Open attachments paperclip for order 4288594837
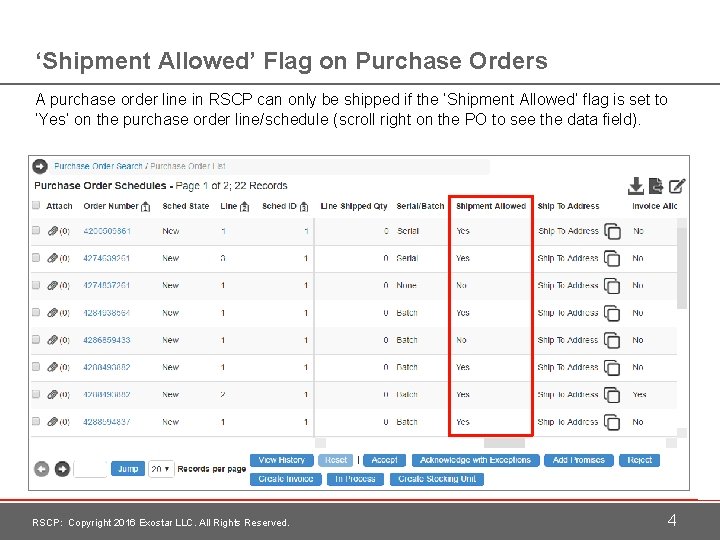The image size is (720, 540). pos(52,422)
